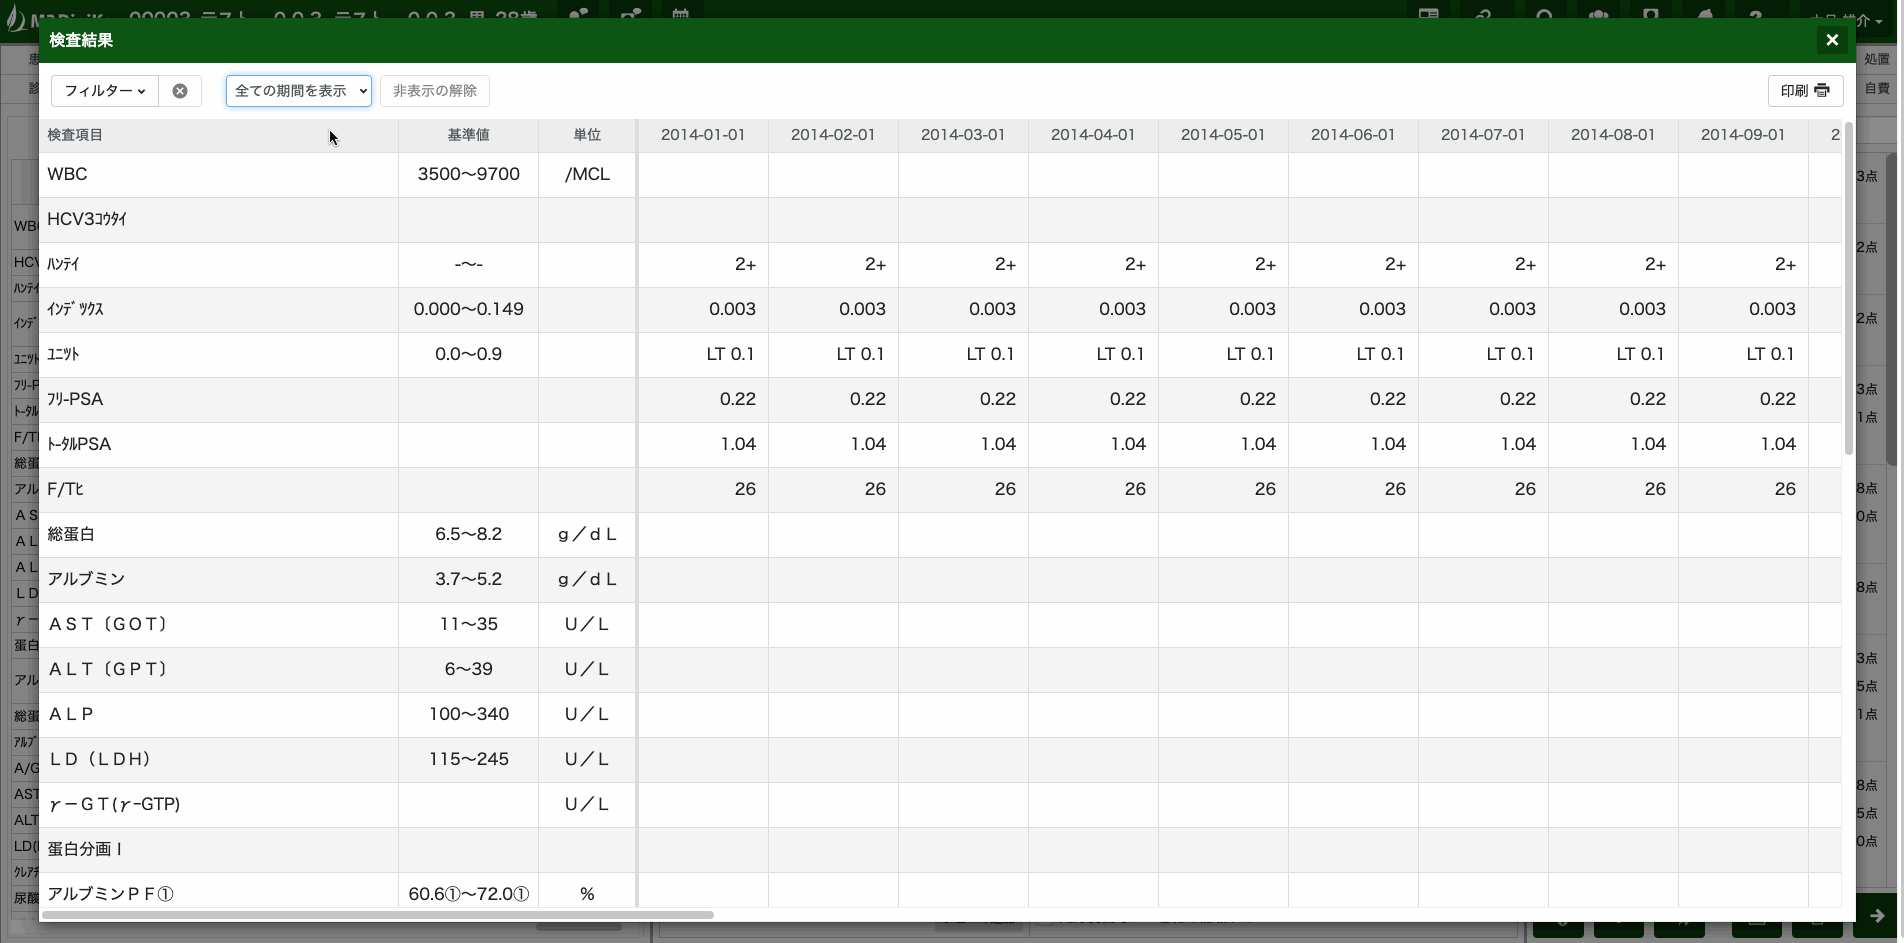This screenshot has width=1904, height=943.
Task: Click the WBC test item row
Action: coord(940,174)
